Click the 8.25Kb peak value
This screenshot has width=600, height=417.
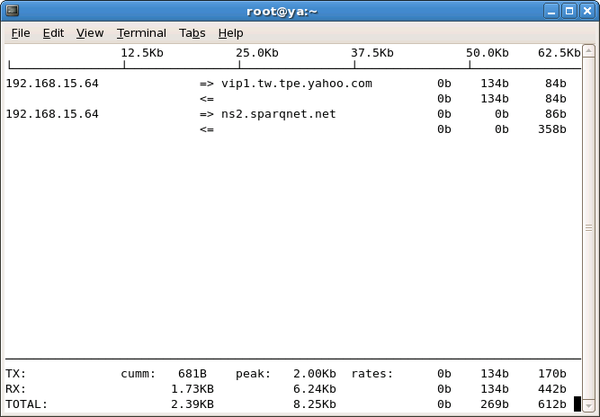point(315,404)
